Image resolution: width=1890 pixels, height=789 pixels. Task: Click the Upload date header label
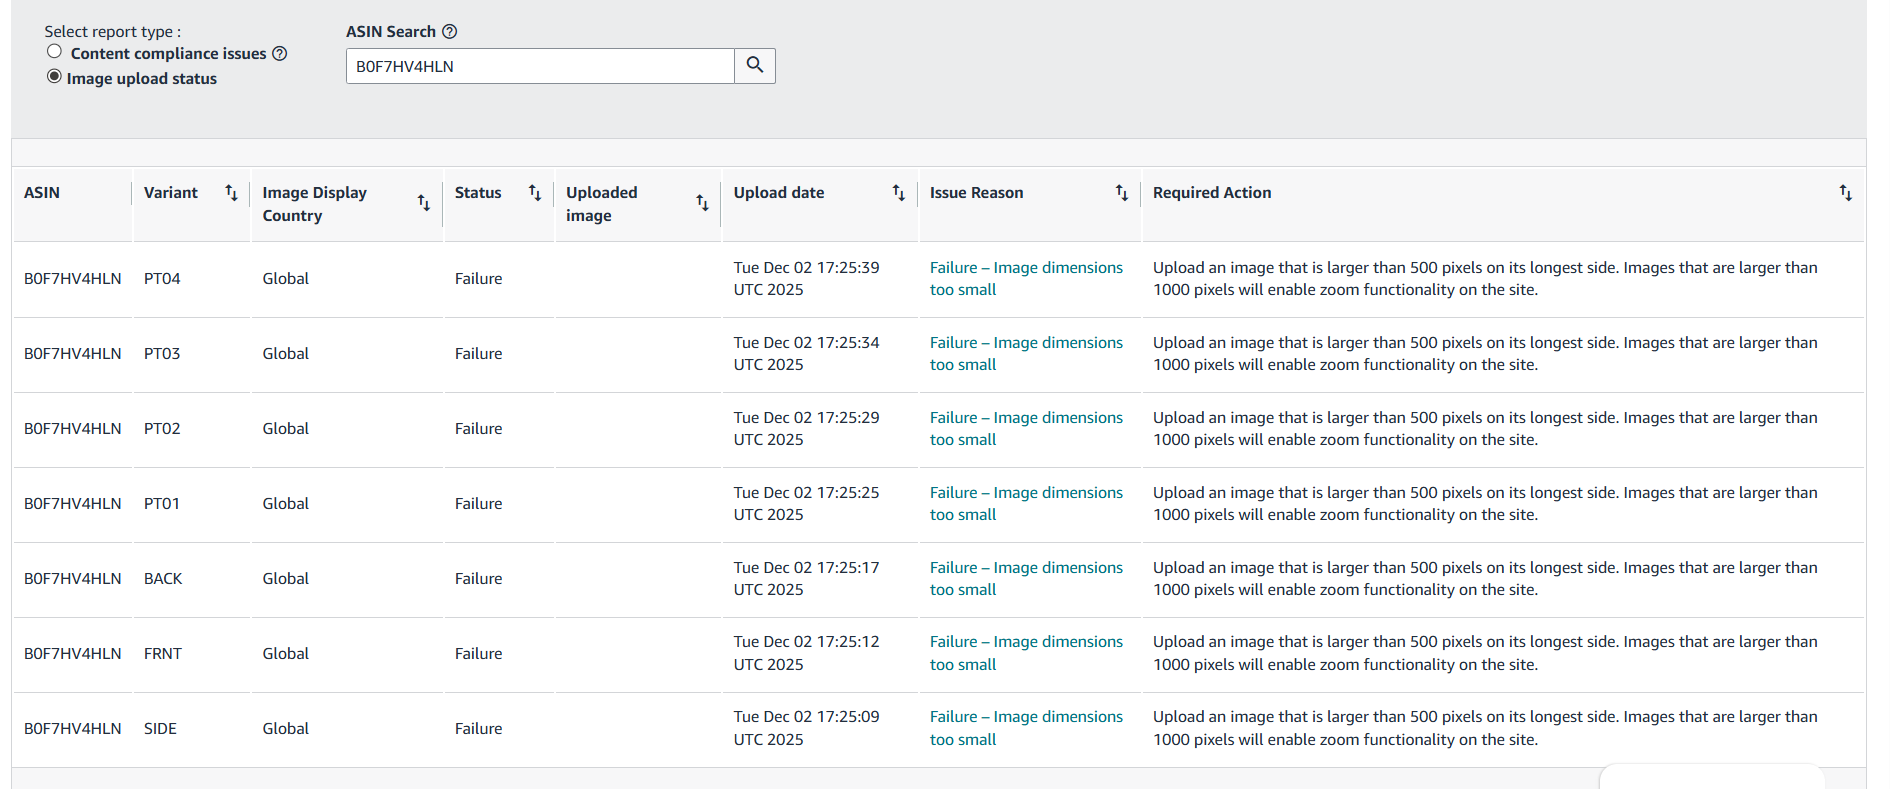(x=779, y=193)
